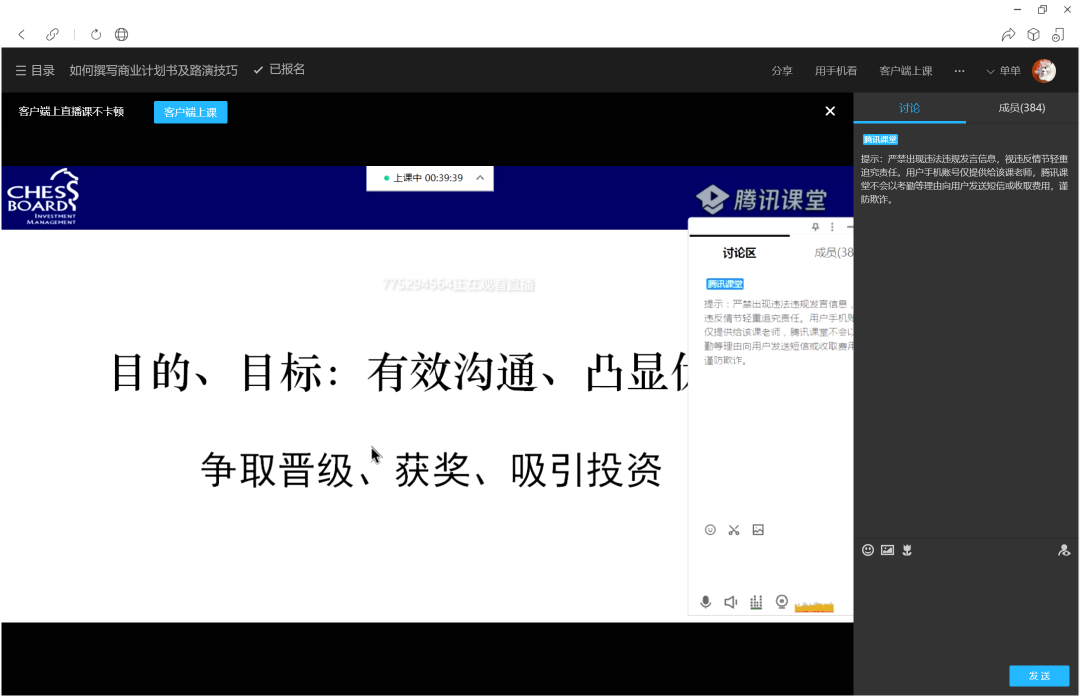Click the pin icon in shared panel
Screen dimensions: 1080x697
816,227
